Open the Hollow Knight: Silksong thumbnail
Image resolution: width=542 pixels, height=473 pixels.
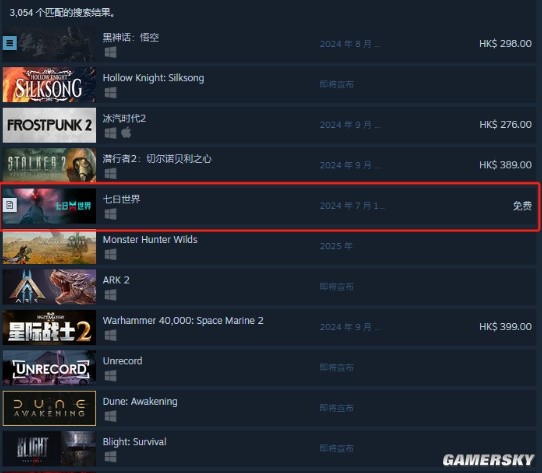(49, 85)
